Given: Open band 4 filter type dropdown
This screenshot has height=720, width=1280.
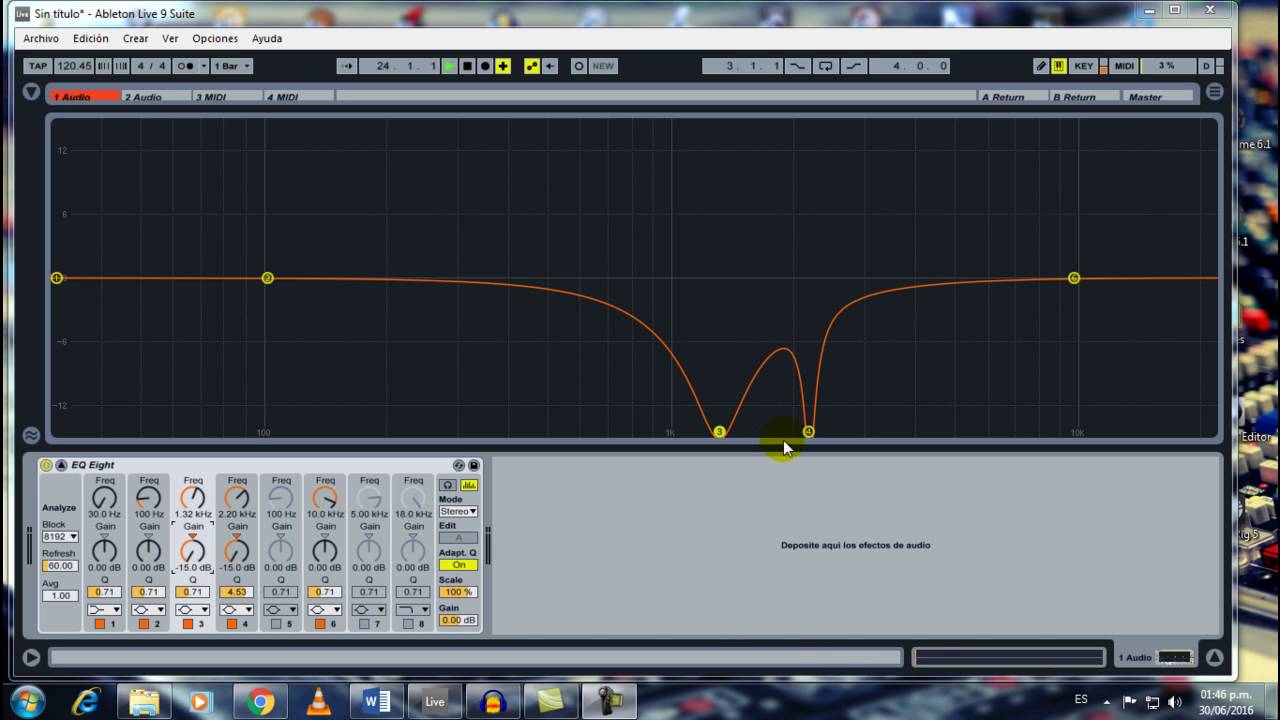Looking at the screenshot, I should pyautogui.click(x=236, y=610).
